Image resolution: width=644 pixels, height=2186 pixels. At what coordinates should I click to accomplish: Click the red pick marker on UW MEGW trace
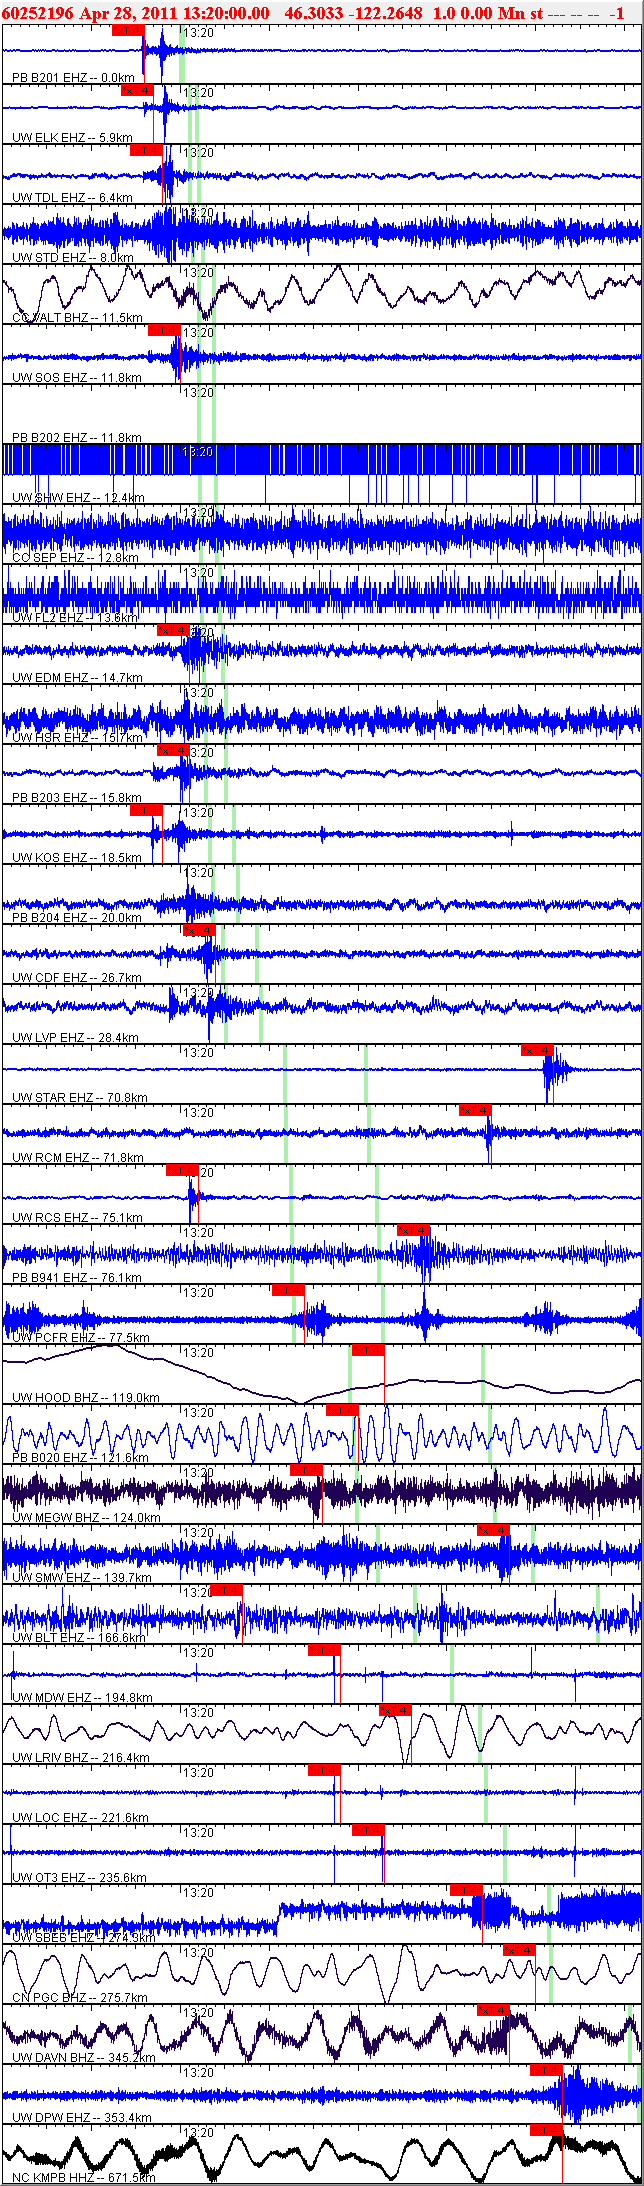coord(306,1470)
